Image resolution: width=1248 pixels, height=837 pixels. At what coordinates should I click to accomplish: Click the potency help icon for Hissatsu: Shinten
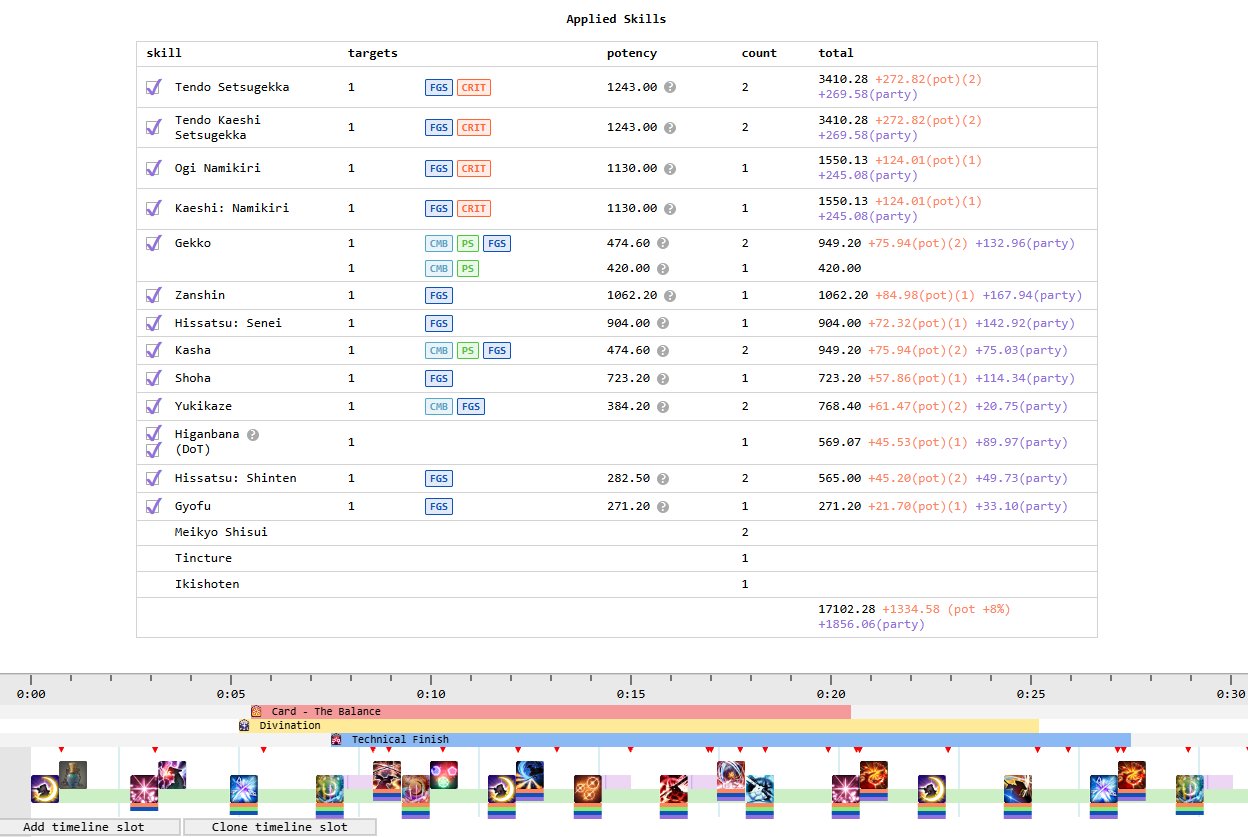pos(663,479)
